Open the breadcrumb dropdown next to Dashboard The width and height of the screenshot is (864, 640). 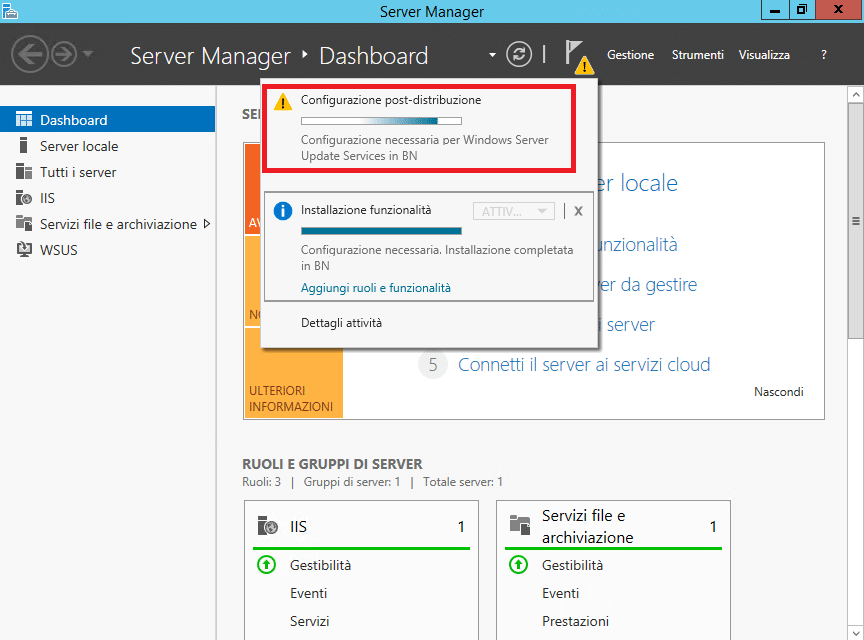[x=492, y=55]
